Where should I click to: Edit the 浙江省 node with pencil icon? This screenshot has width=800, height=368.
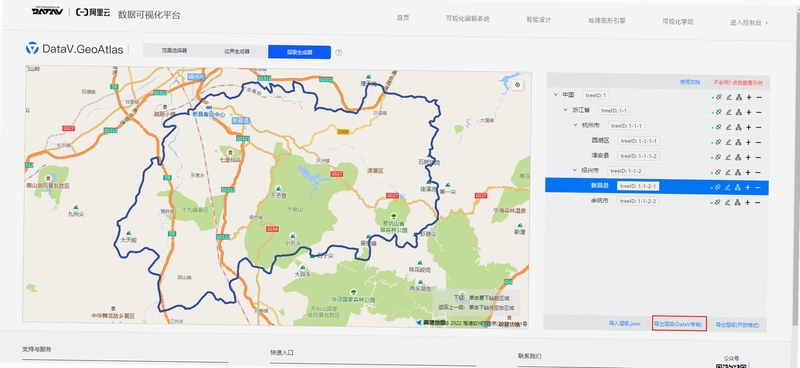(728, 112)
